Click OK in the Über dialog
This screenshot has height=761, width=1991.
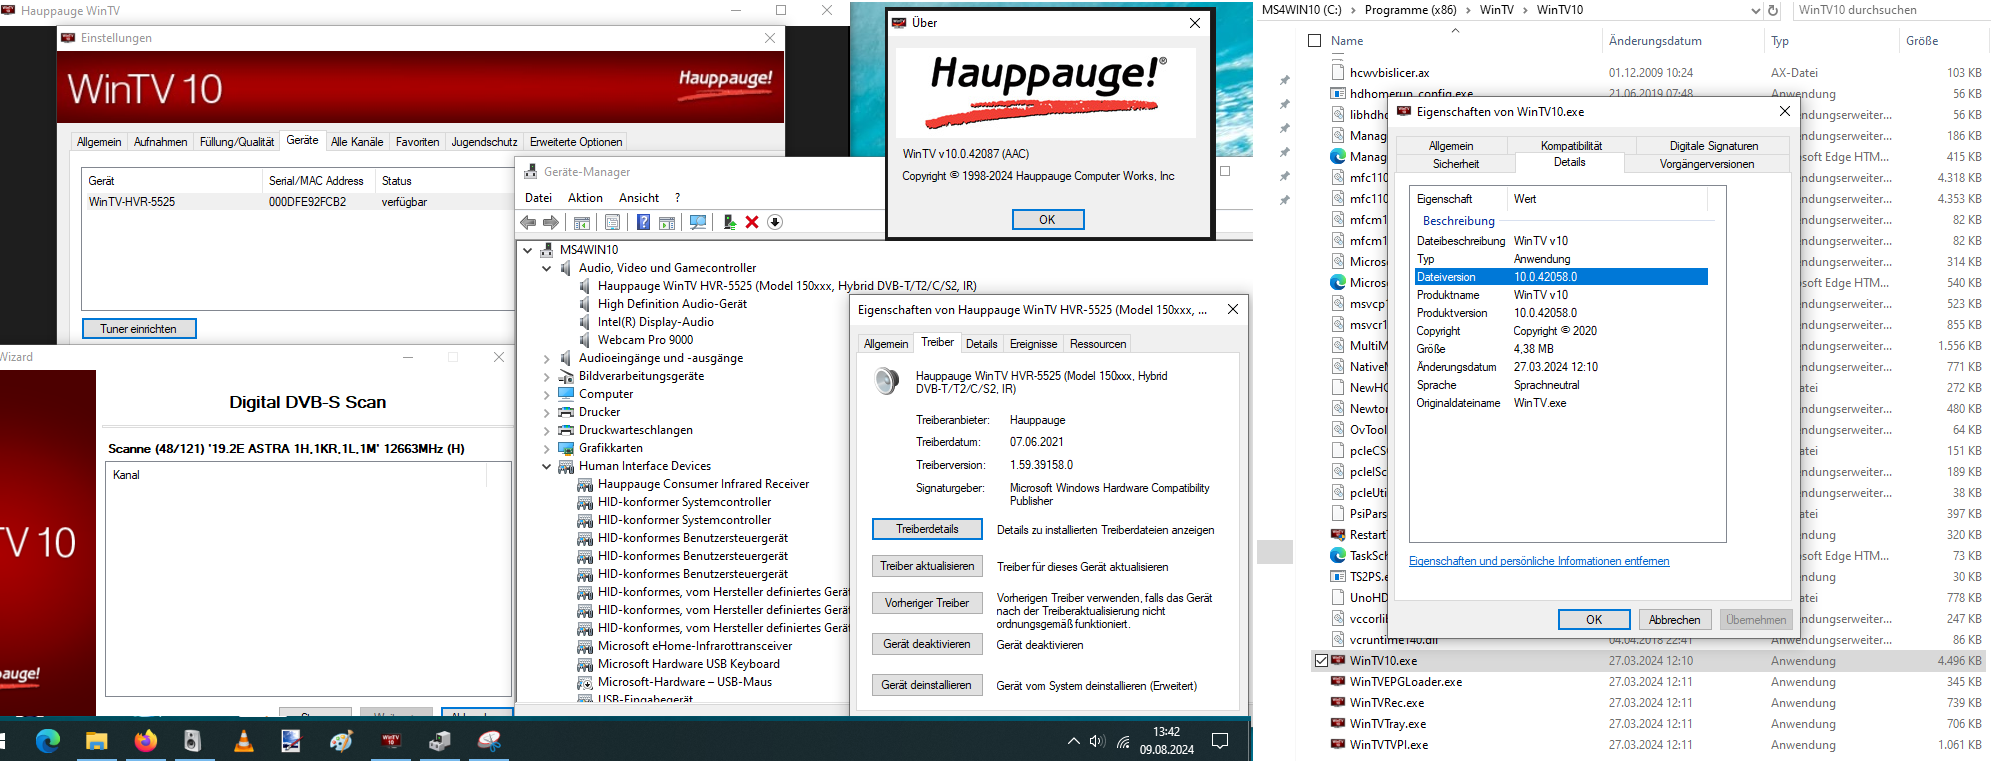click(1047, 220)
